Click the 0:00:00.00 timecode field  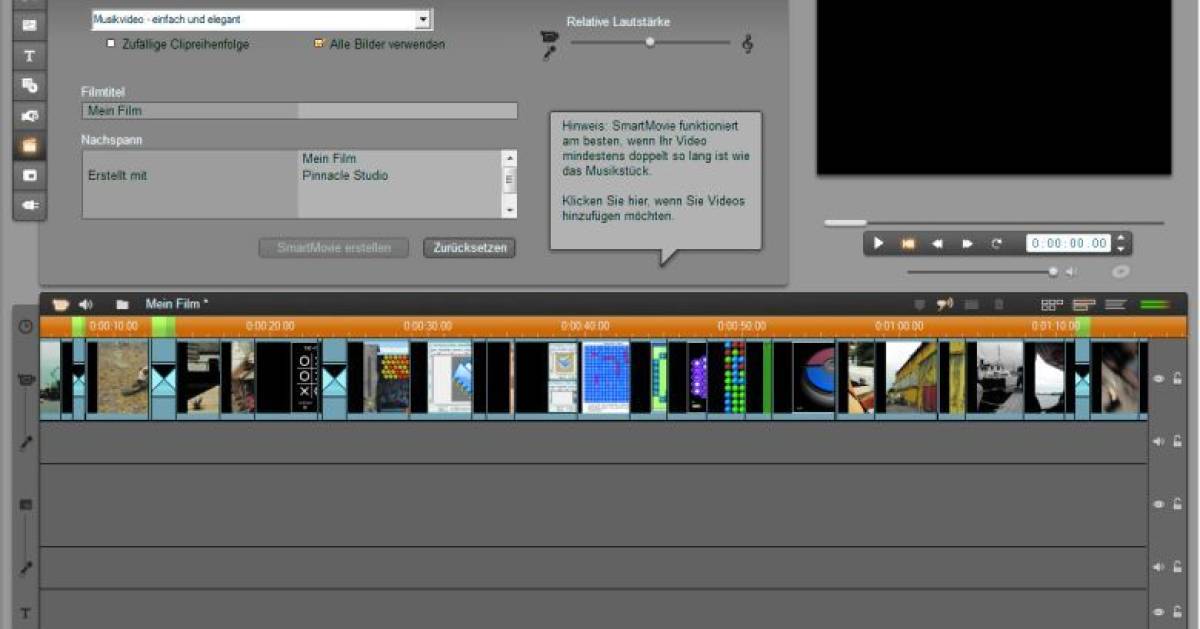point(1069,243)
